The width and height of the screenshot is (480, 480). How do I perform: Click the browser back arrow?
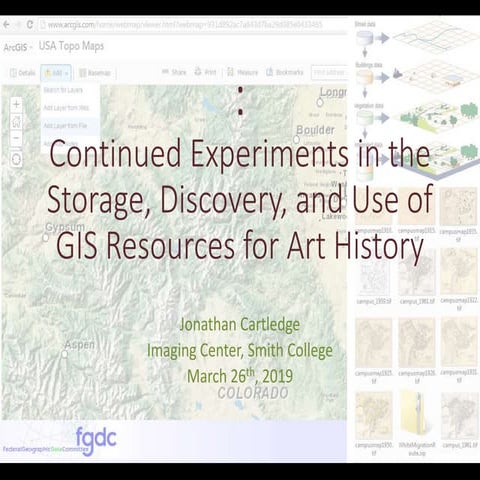pyautogui.click(x=6, y=25)
